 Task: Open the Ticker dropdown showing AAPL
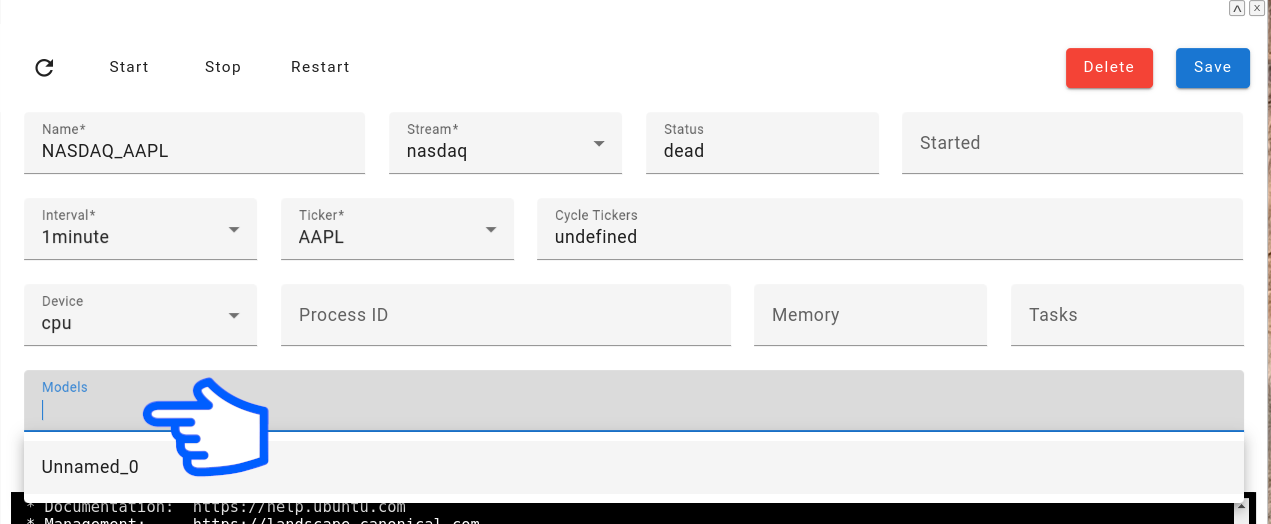[x=397, y=229]
